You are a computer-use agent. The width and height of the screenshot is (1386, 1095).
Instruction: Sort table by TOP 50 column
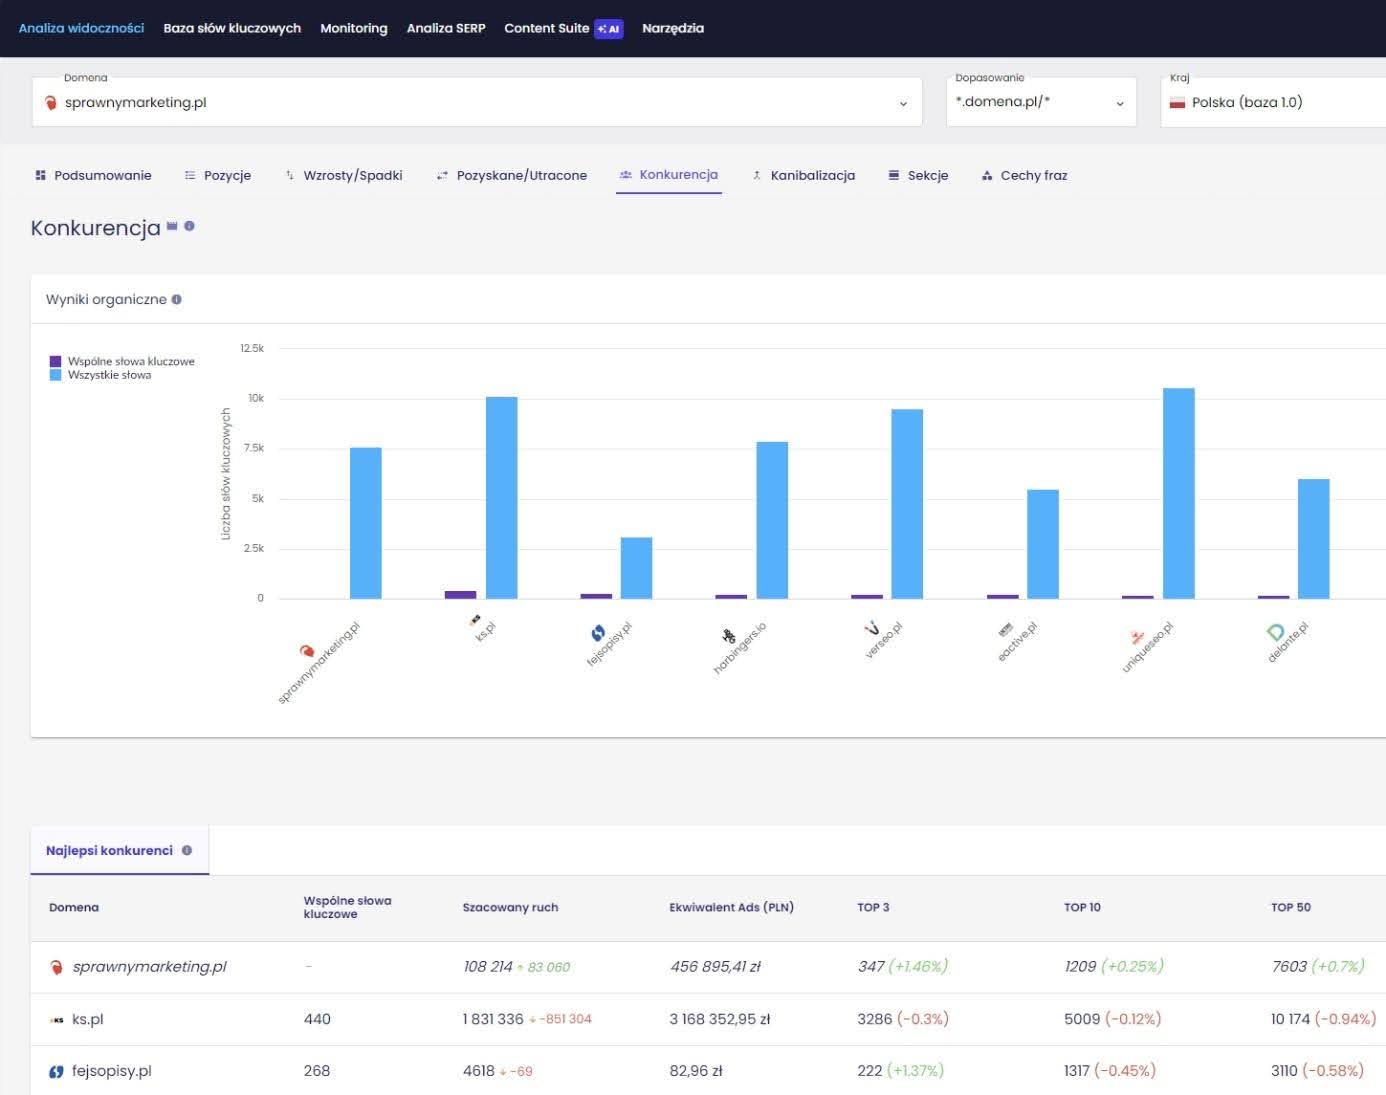[1290, 907]
